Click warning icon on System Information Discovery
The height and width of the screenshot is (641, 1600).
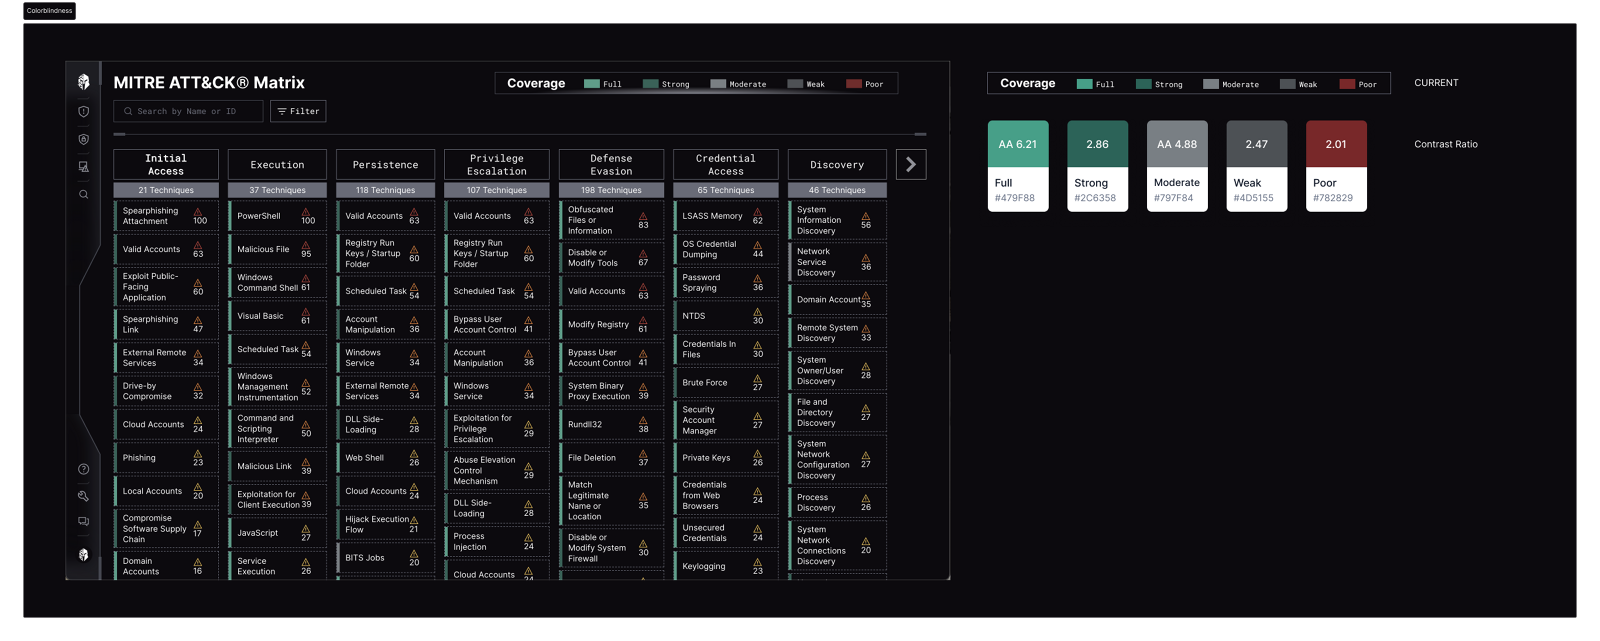click(x=866, y=216)
